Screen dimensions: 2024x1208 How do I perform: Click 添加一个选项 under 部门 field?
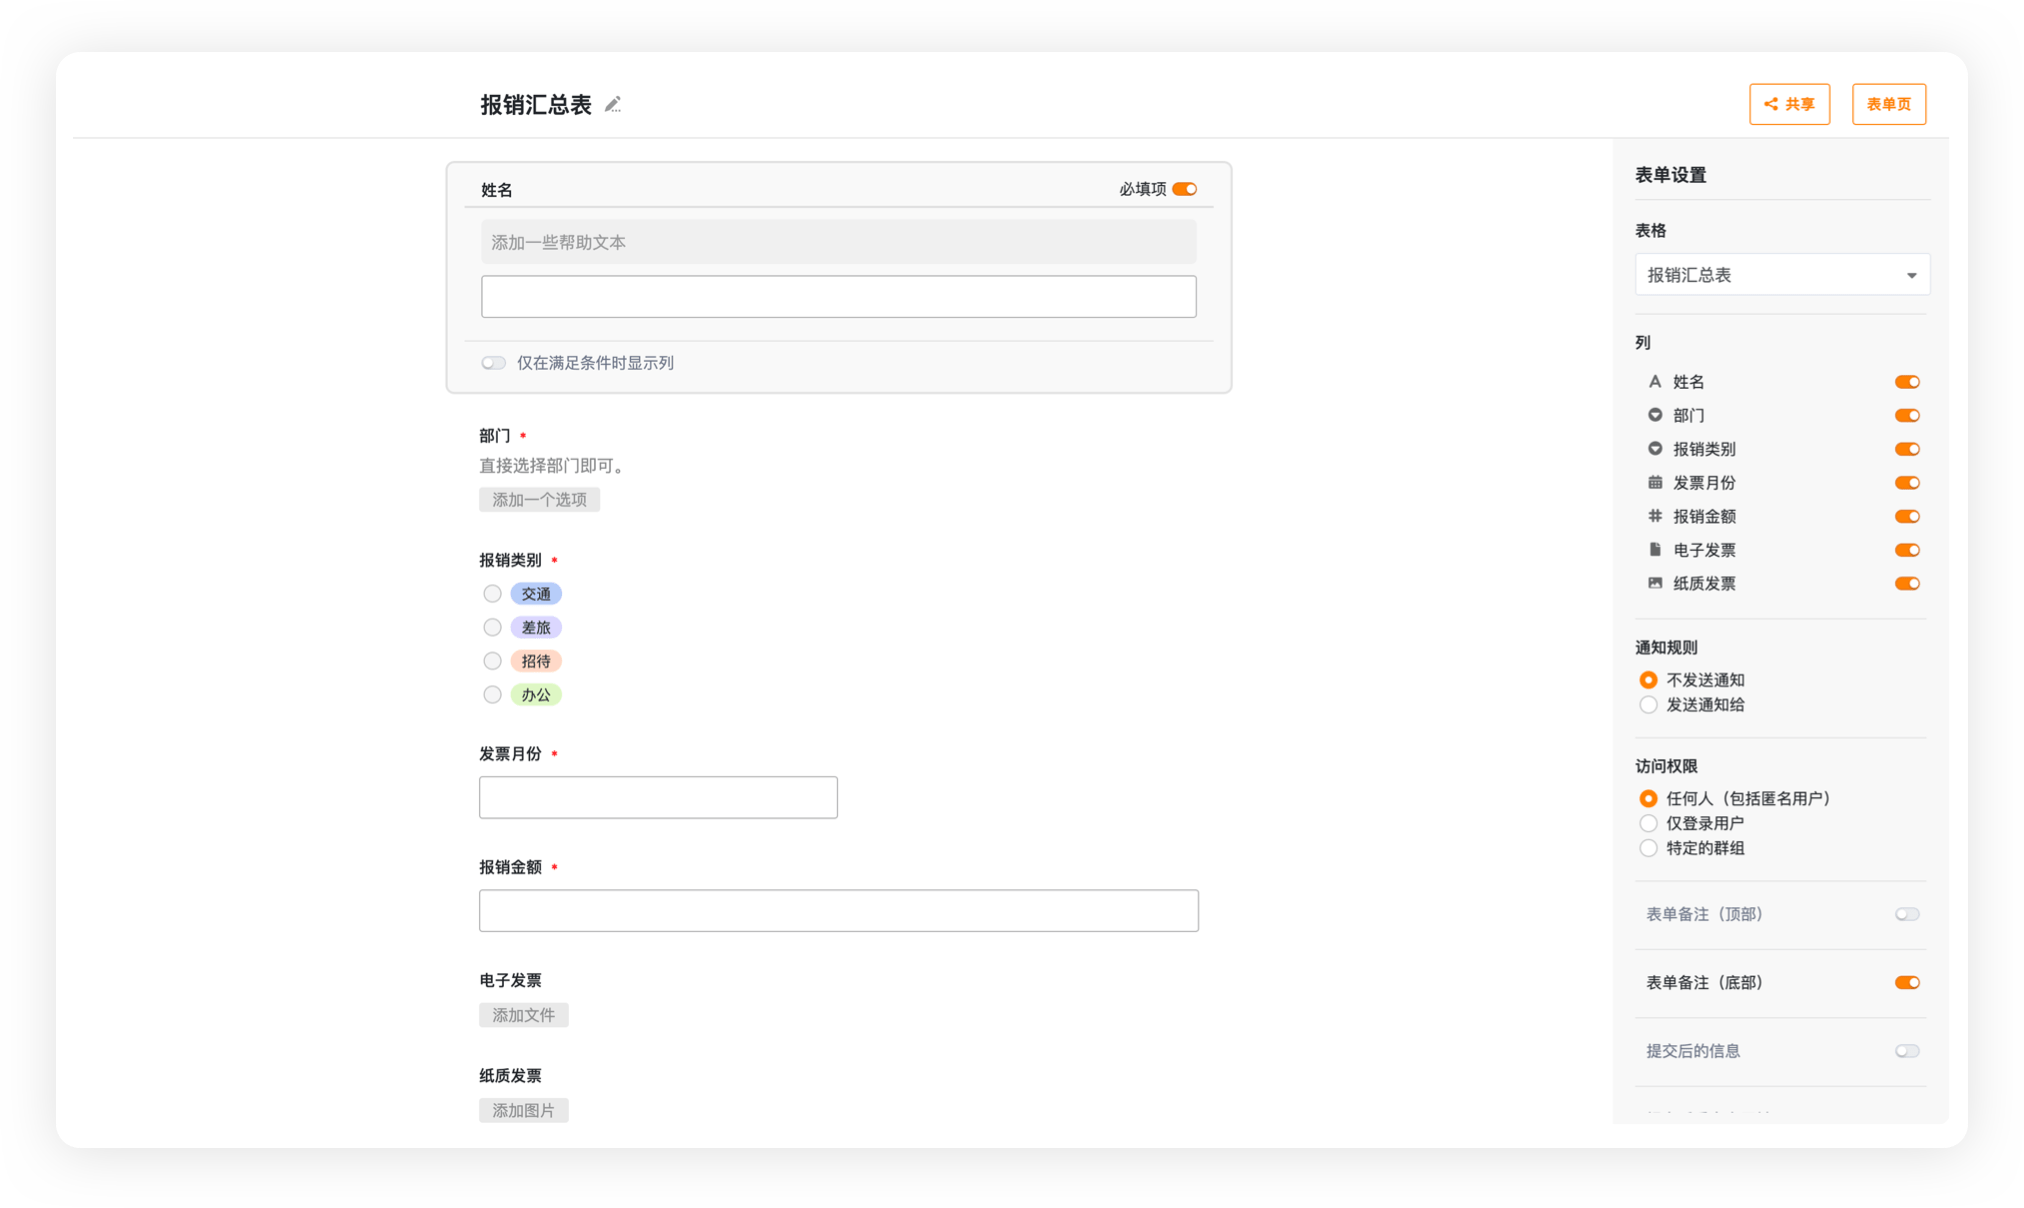pos(539,500)
